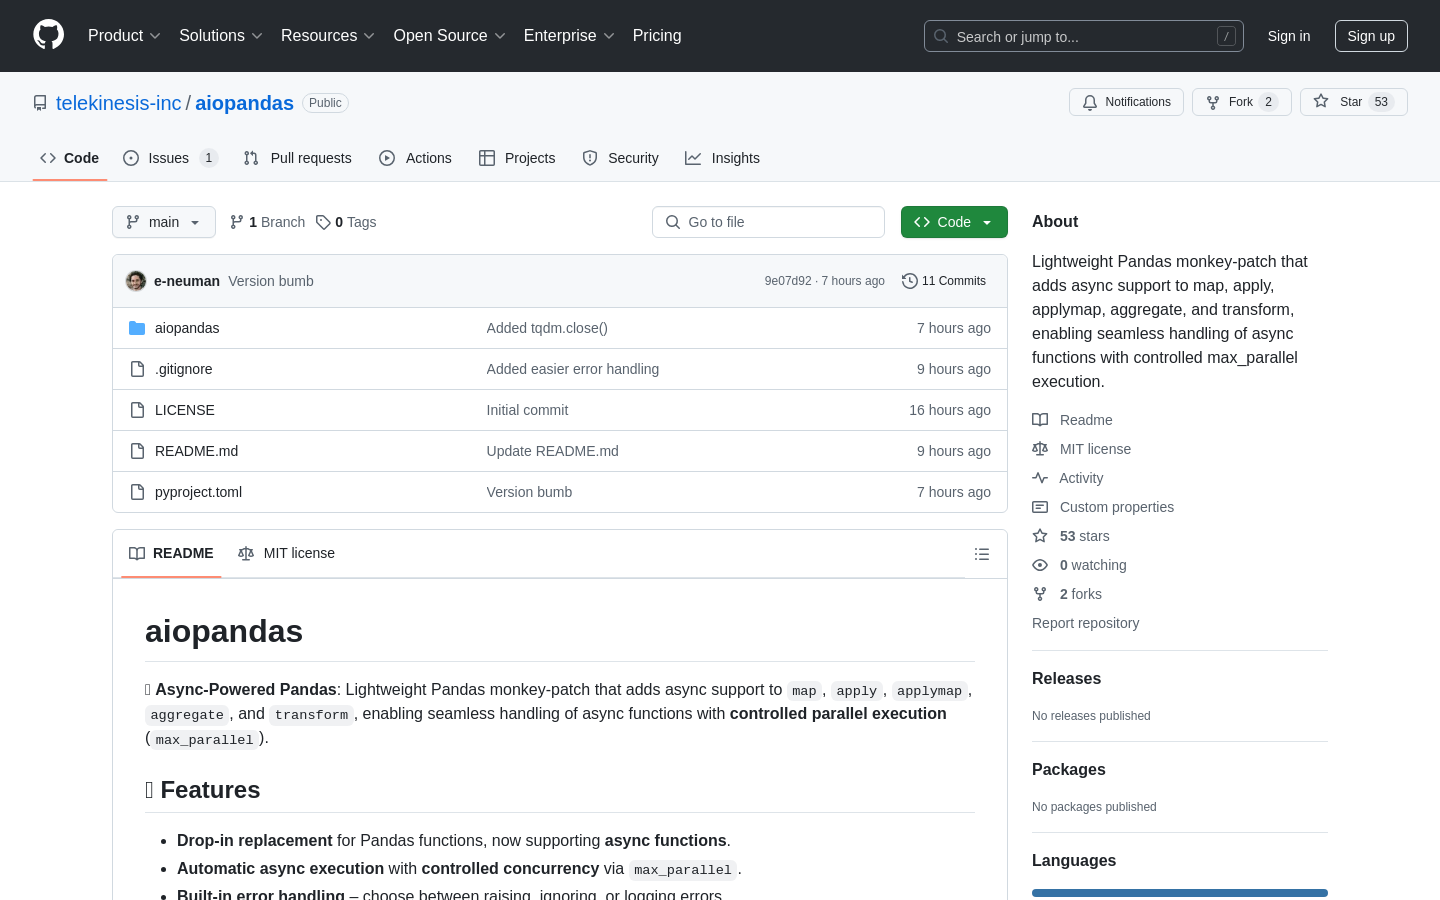
Task: Expand the Resources menu
Action: pyautogui.click(x=328, y=36)
